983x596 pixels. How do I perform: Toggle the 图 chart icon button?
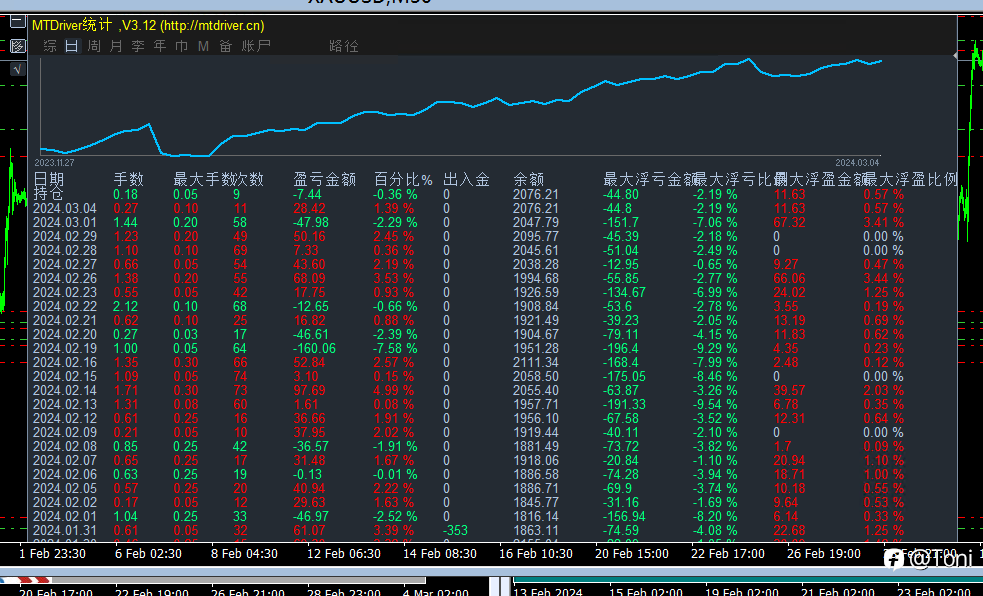click(x=18, y=46)
